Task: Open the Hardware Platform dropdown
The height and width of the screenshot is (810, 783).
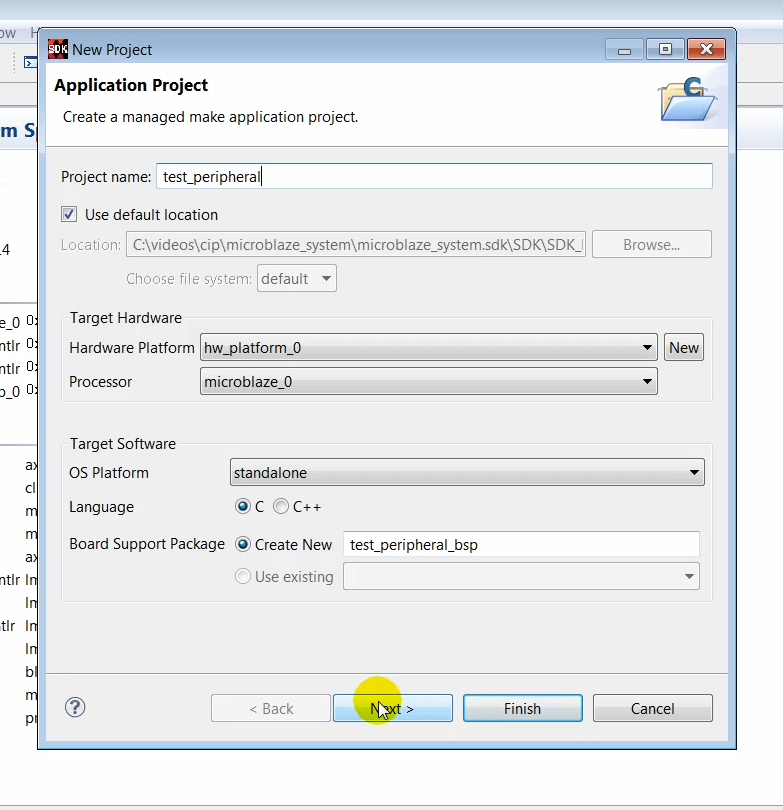Action: click(428, 347)
